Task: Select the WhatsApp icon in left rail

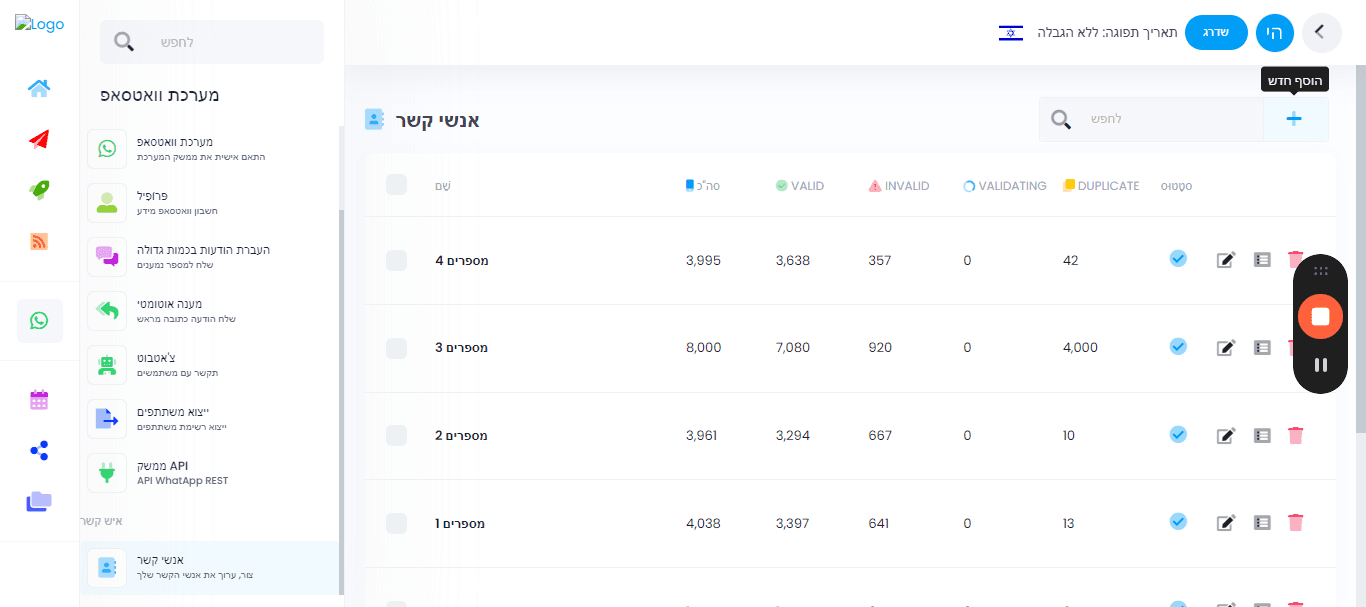Action: coord(39,321)
